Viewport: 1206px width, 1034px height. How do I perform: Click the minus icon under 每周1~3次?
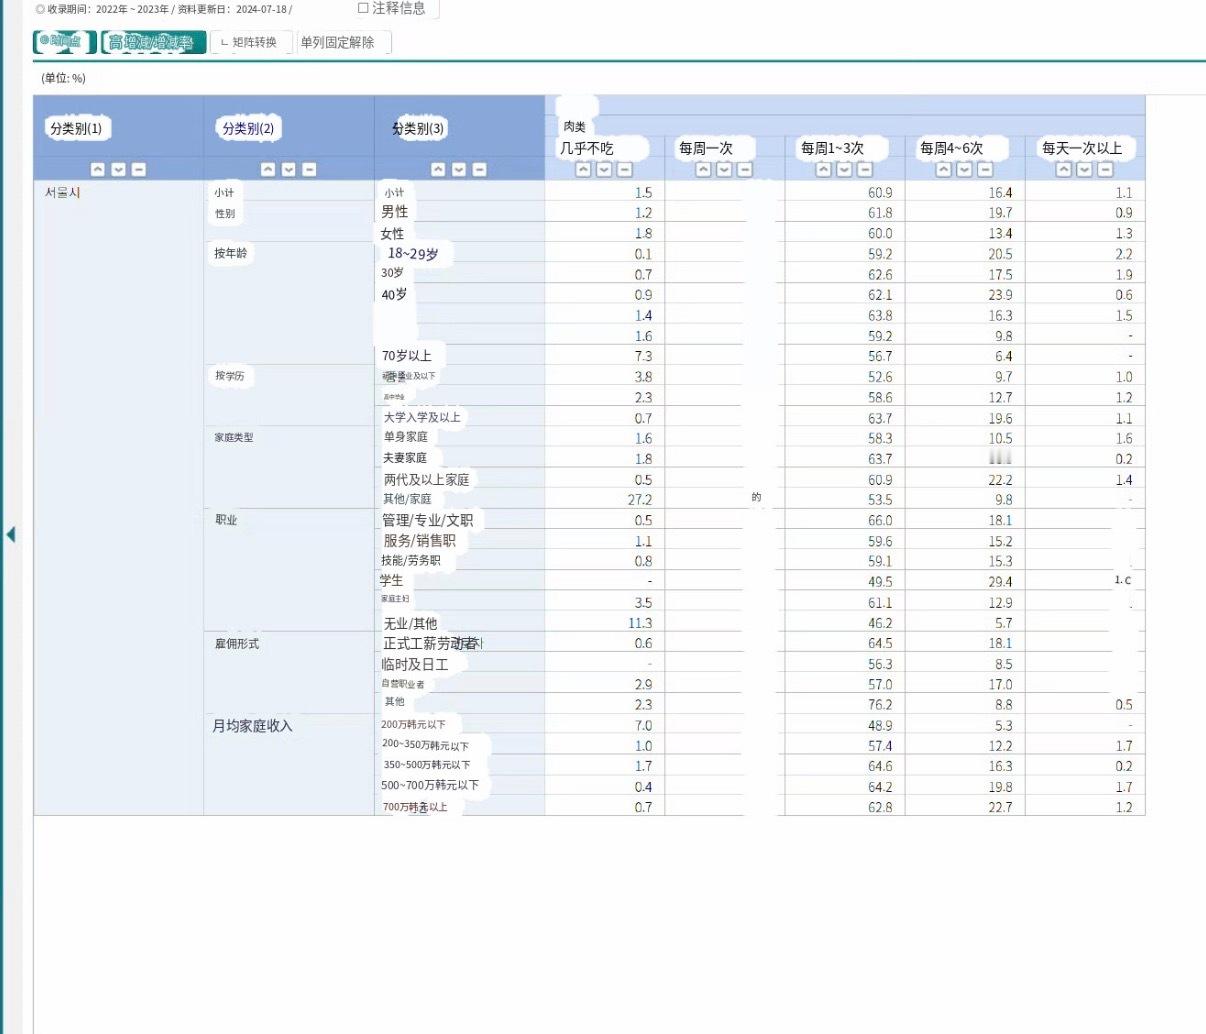click(864, 169)
